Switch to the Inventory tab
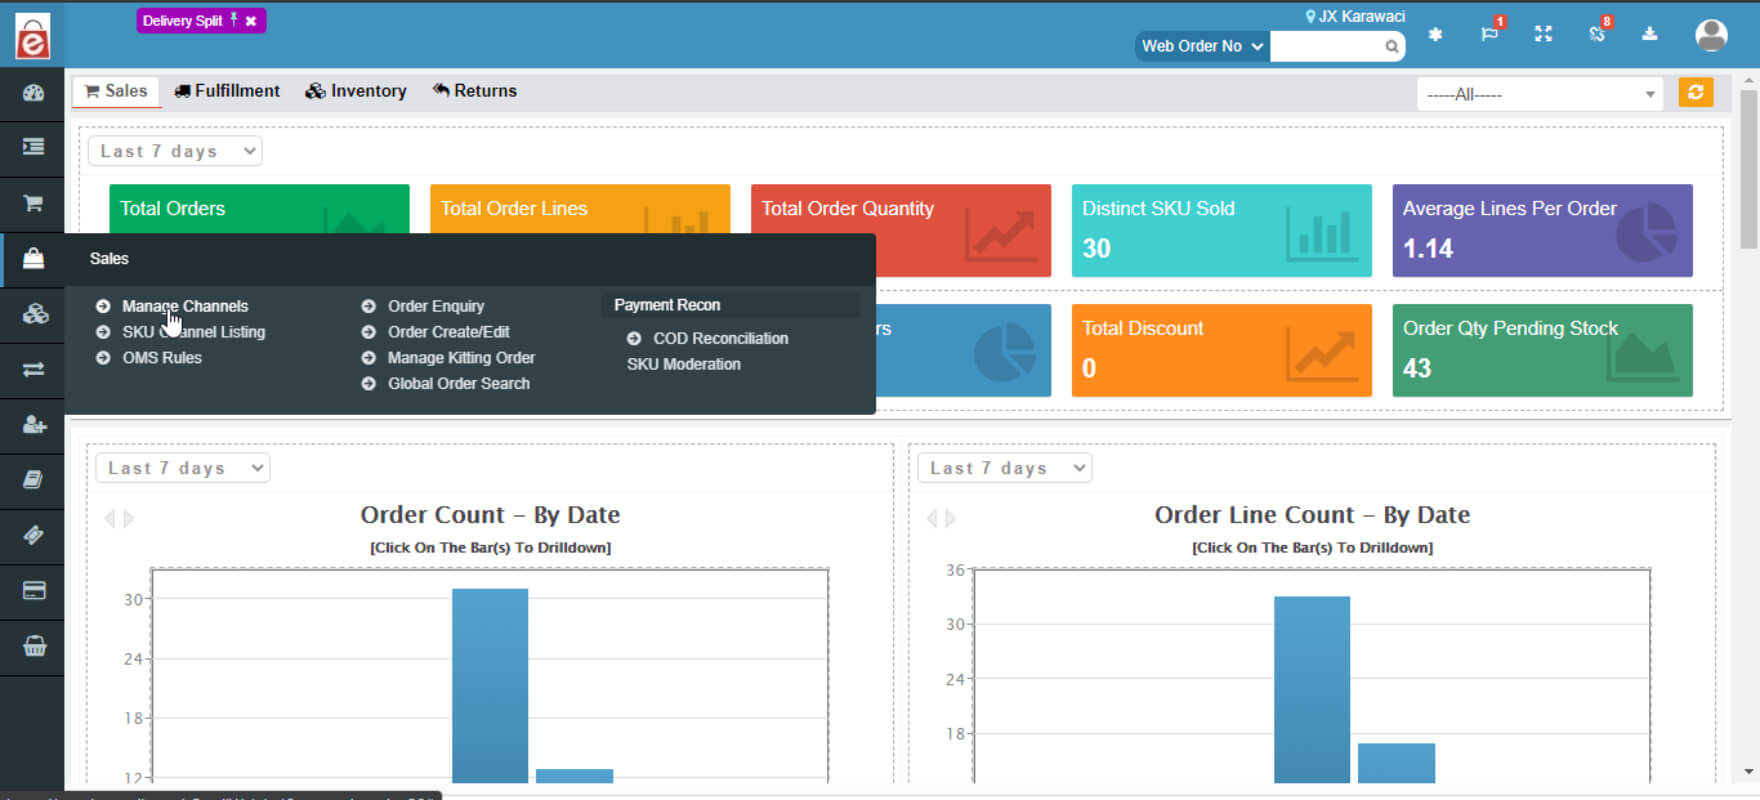 [x=356, y=91]
